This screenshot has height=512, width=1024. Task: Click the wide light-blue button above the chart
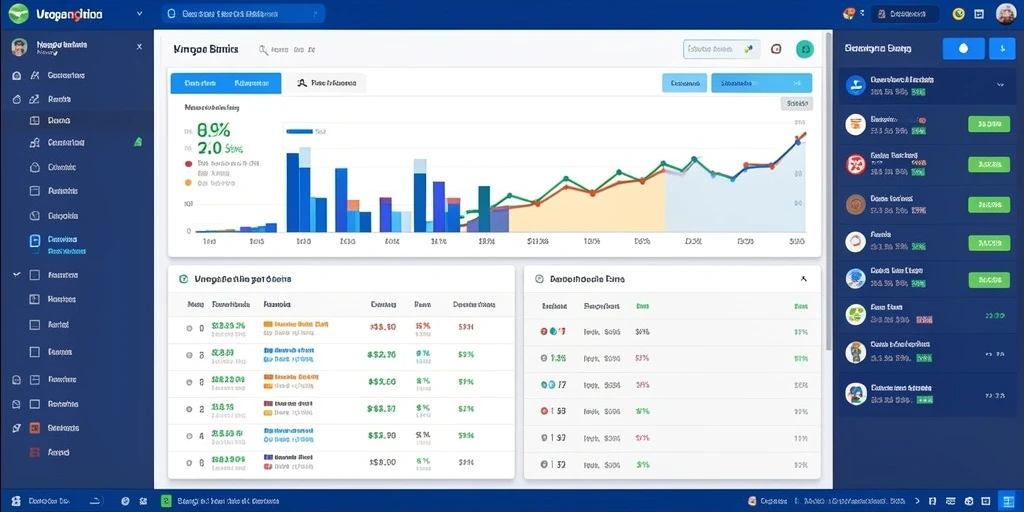tap(761, 83)
